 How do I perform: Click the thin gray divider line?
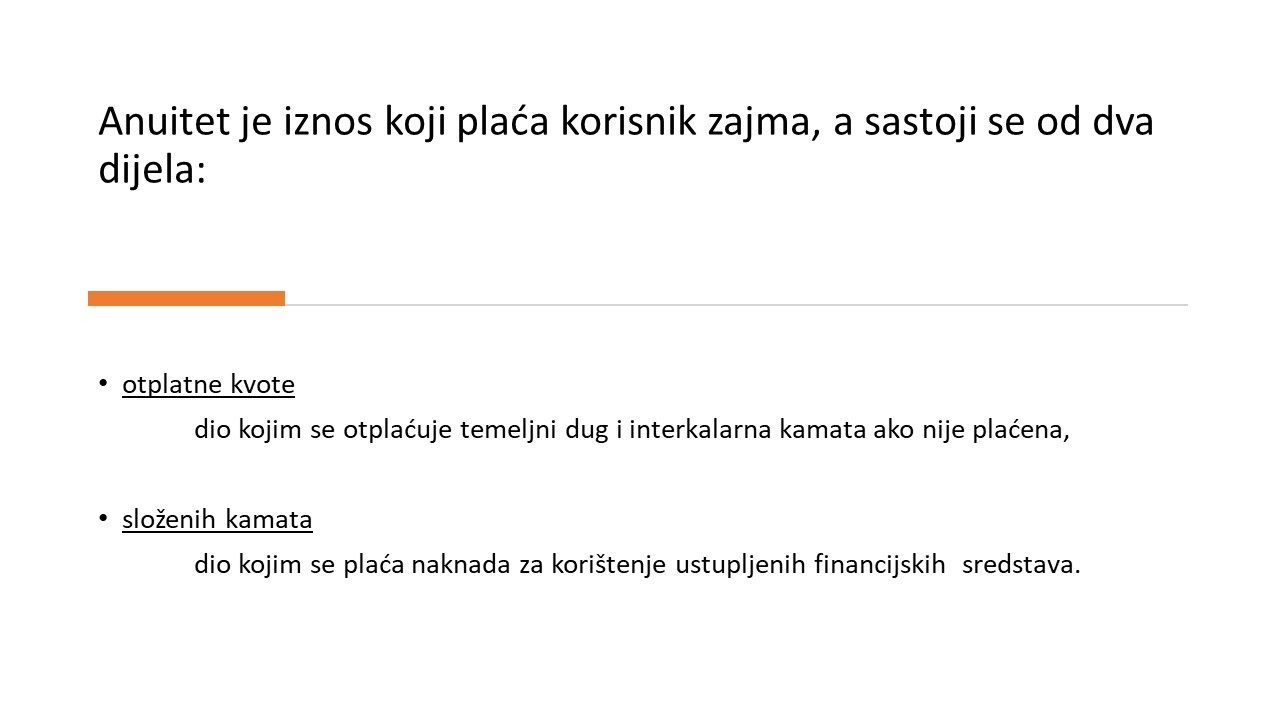pyautogui.click(x=736, y=304)
